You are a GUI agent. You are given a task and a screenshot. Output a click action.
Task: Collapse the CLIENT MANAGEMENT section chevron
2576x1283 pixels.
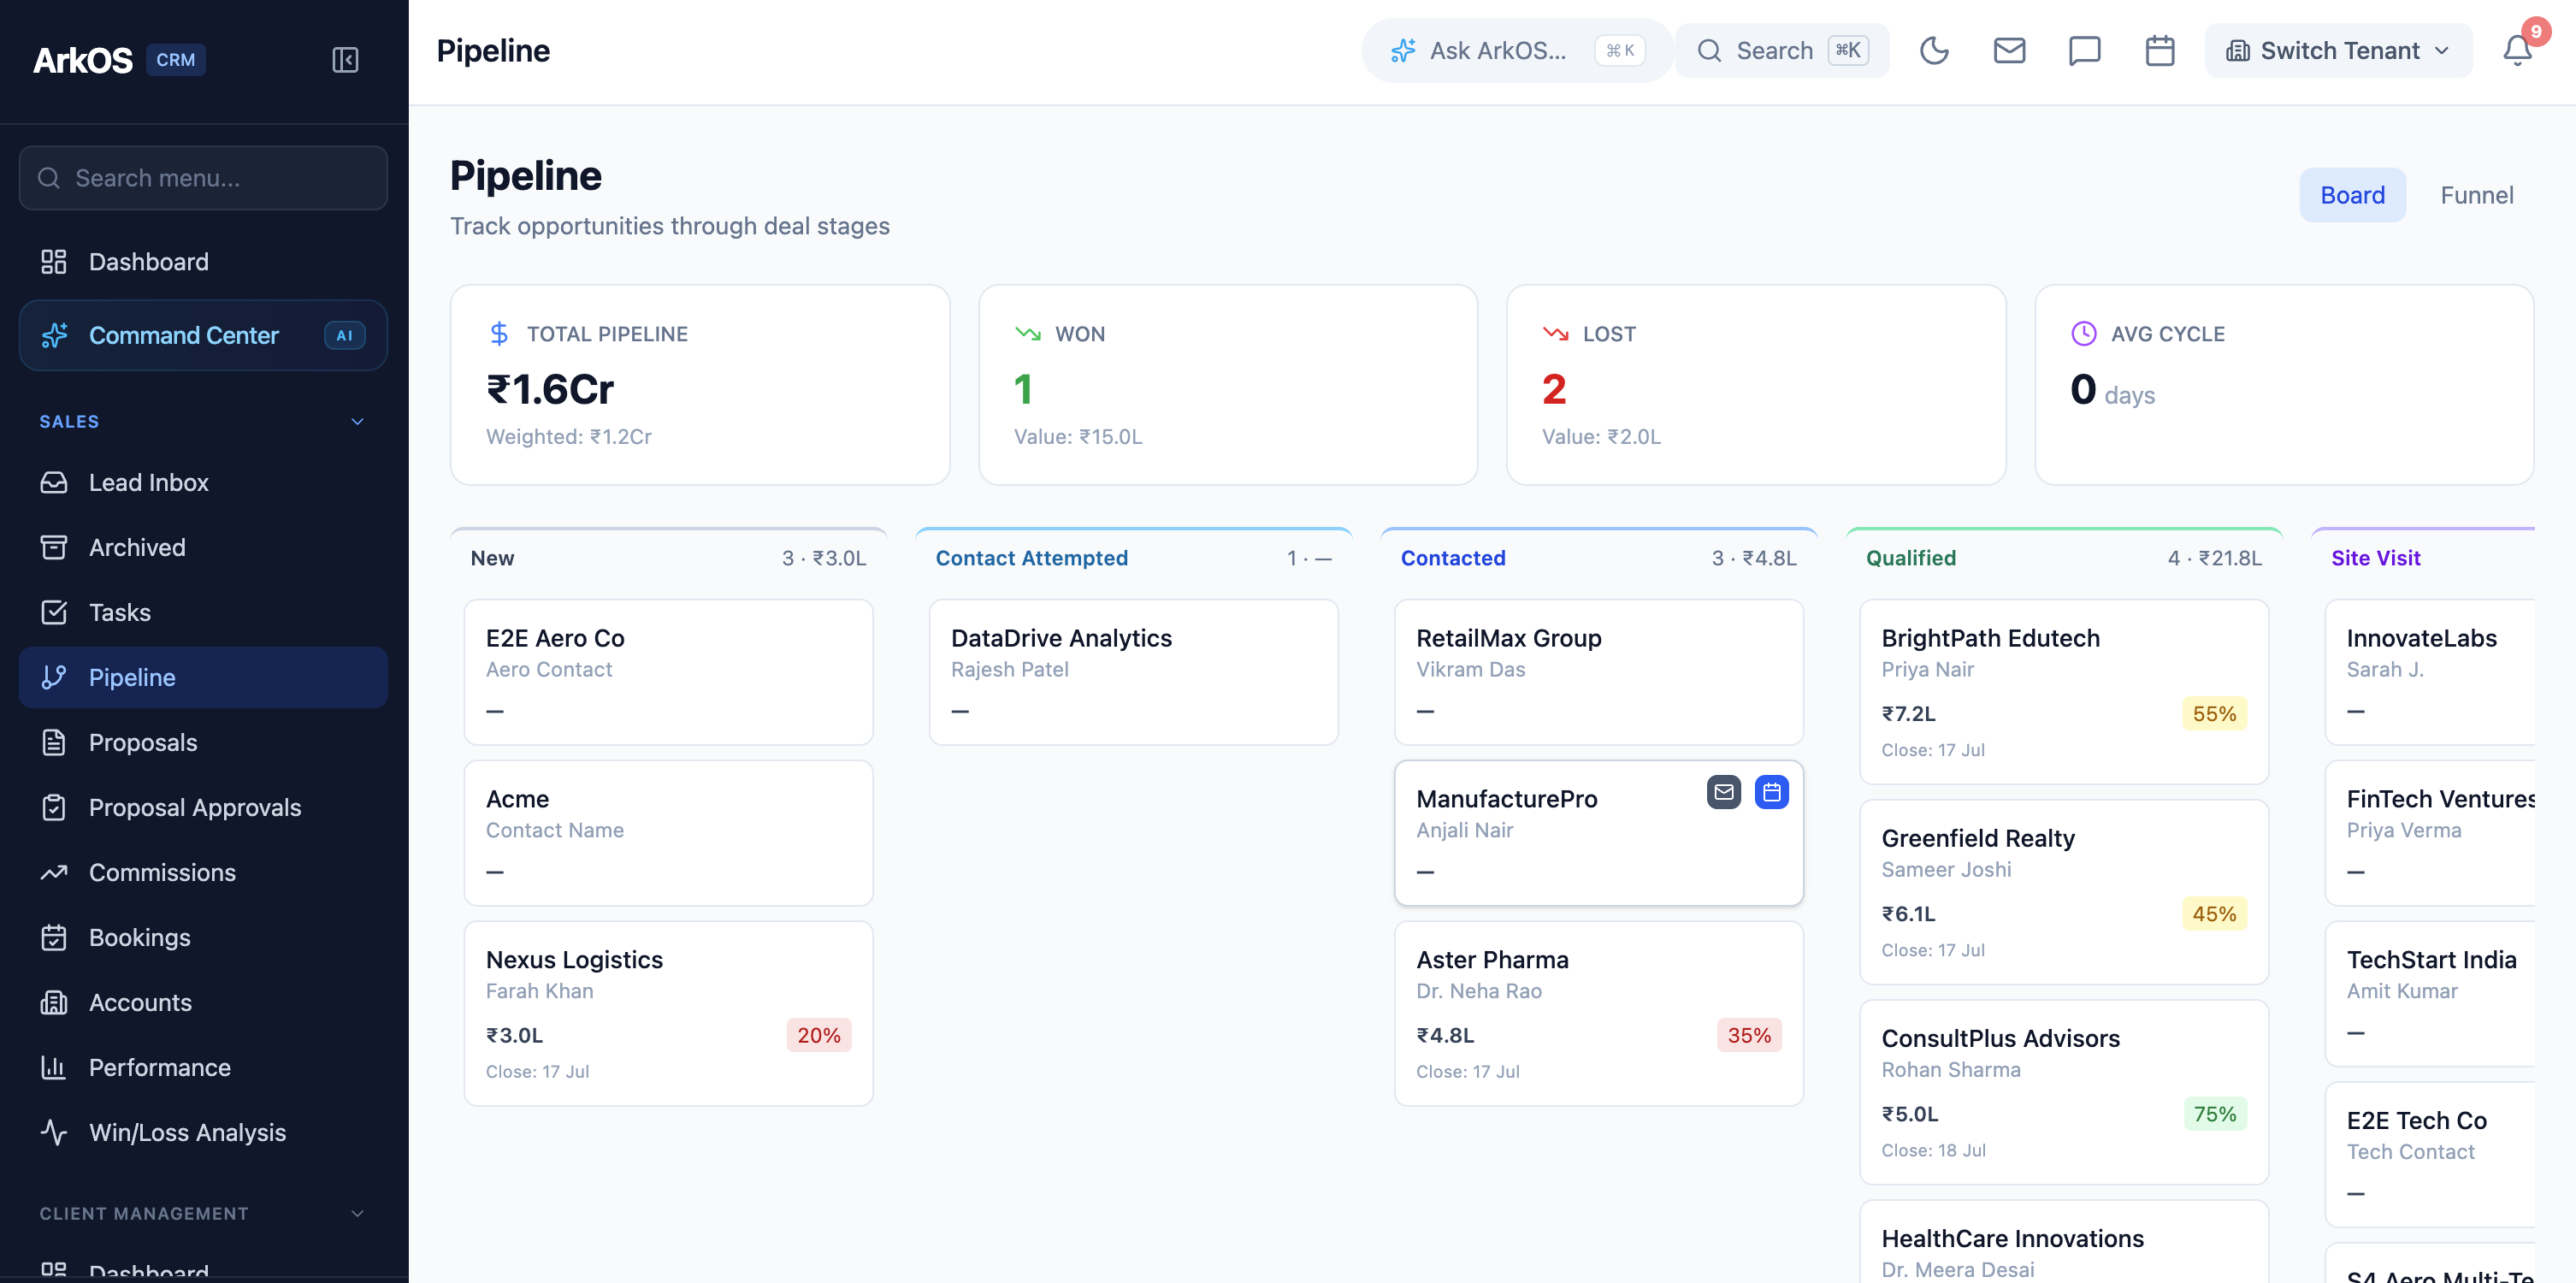[x=357, y=1214]
